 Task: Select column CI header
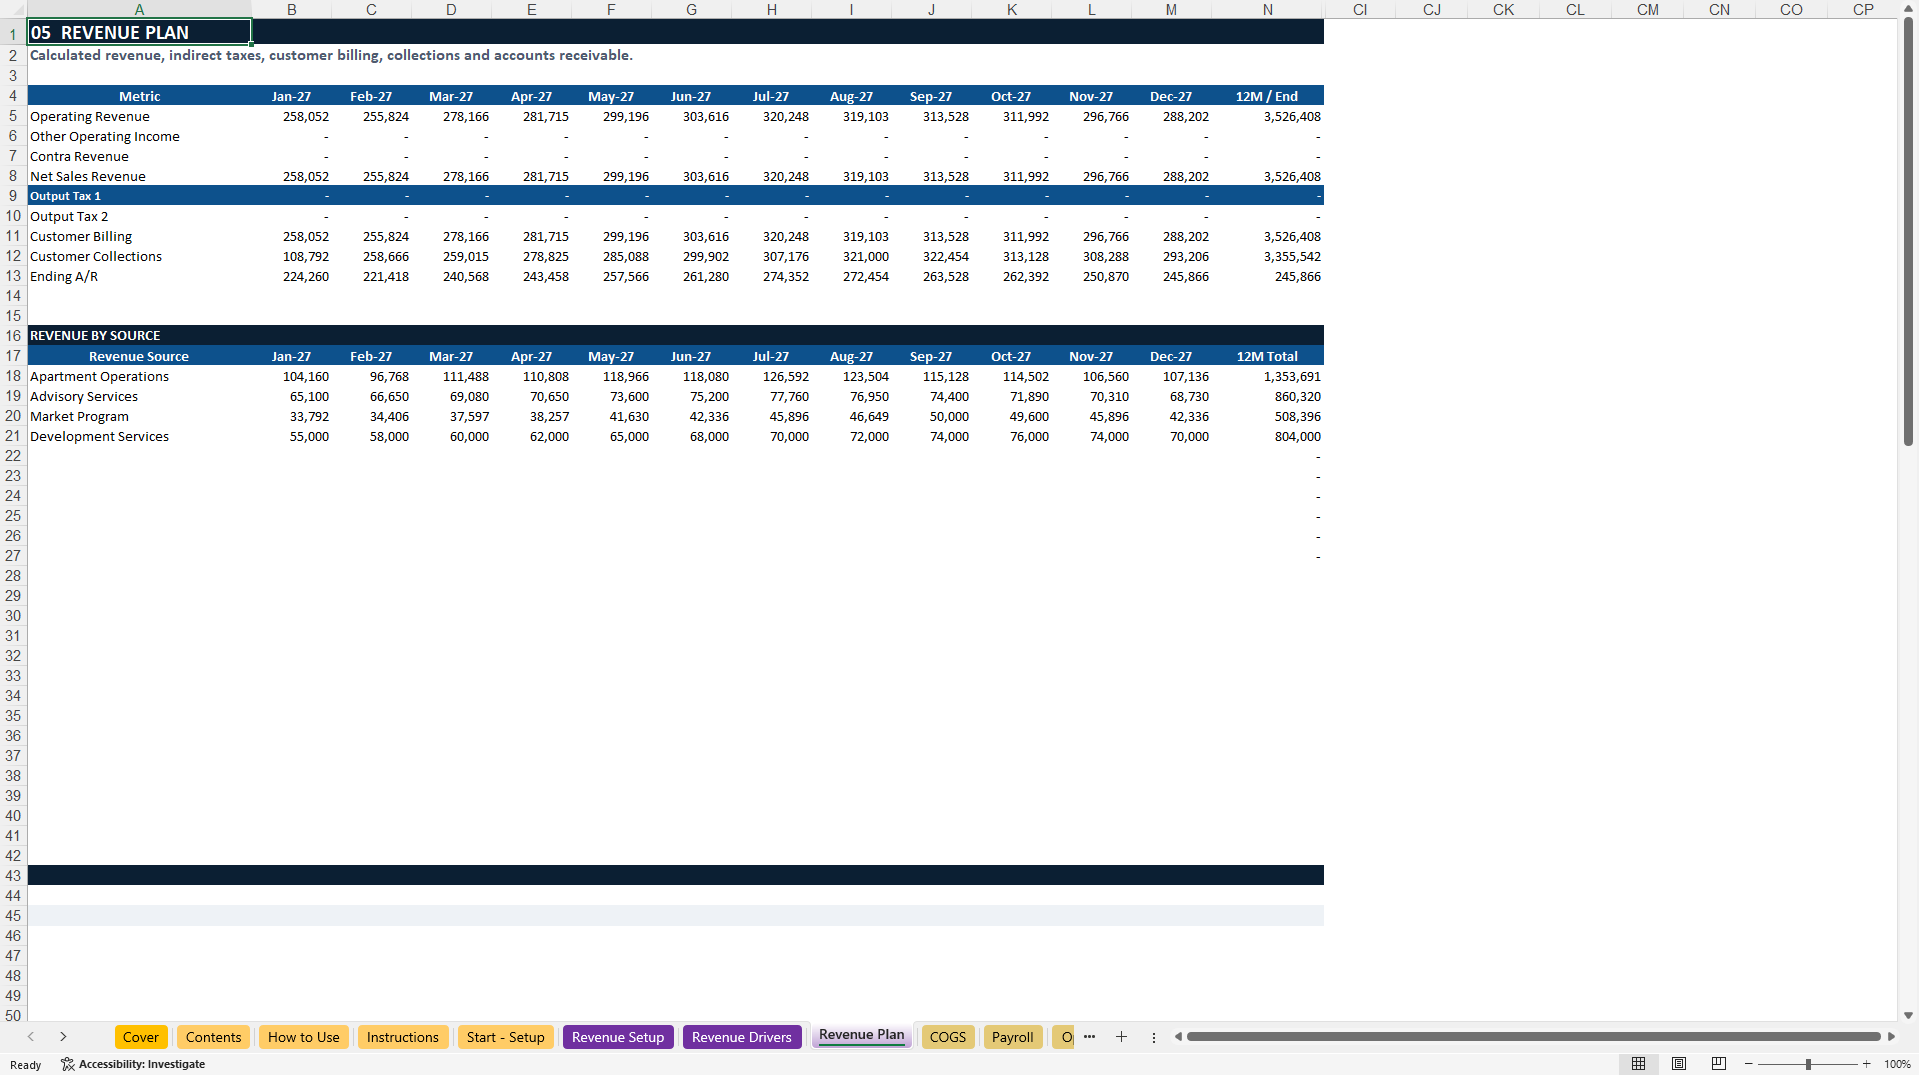[x=1360, y=9]
